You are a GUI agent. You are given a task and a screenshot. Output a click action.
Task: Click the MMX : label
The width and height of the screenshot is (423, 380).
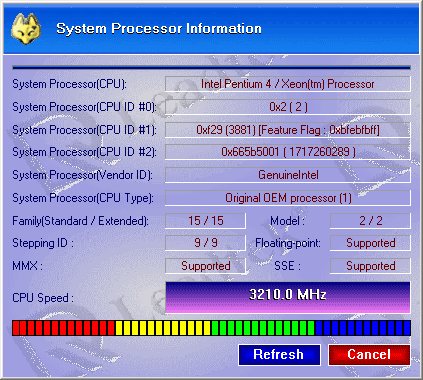click(x=27, y=266)
